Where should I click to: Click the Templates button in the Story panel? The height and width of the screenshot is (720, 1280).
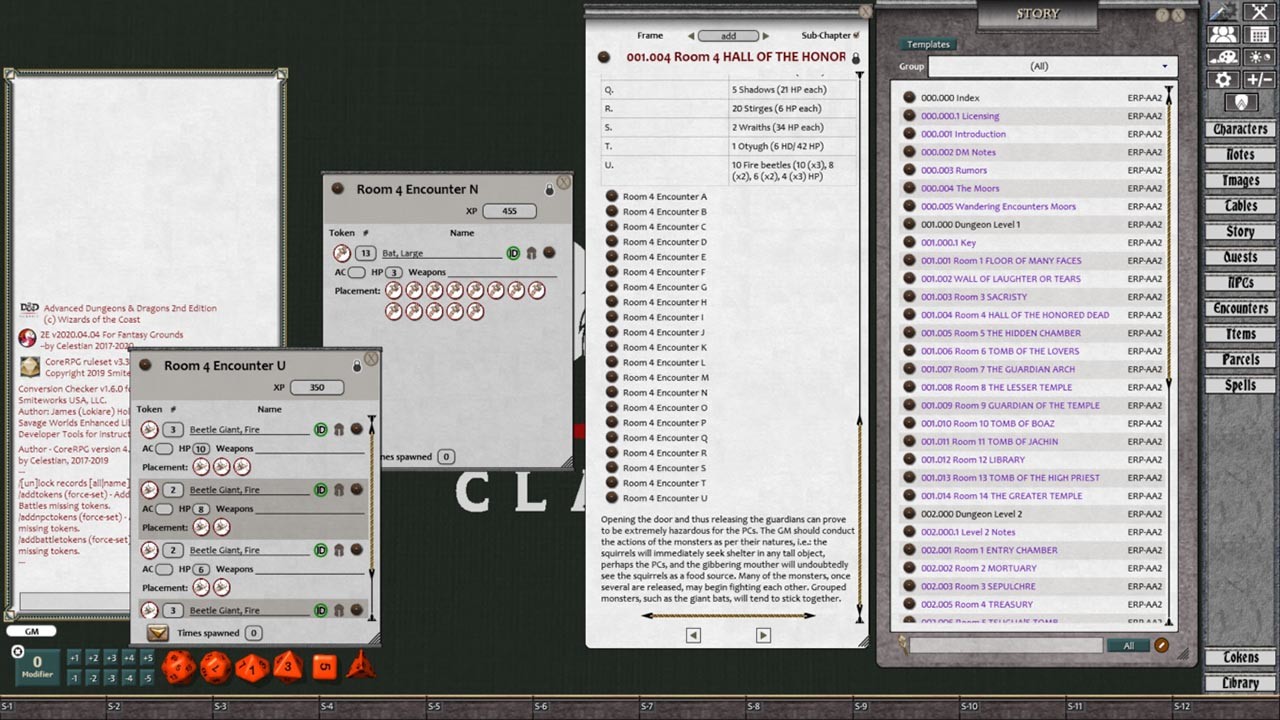(x=928, y=44)
